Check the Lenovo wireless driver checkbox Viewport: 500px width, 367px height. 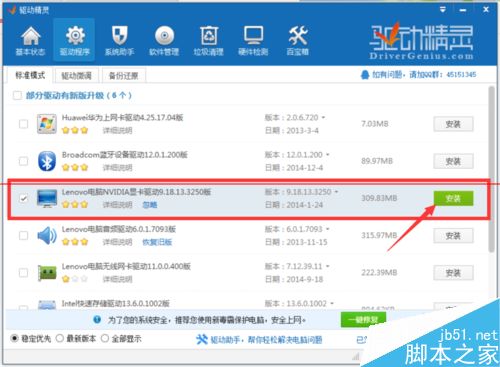(23, 273)
